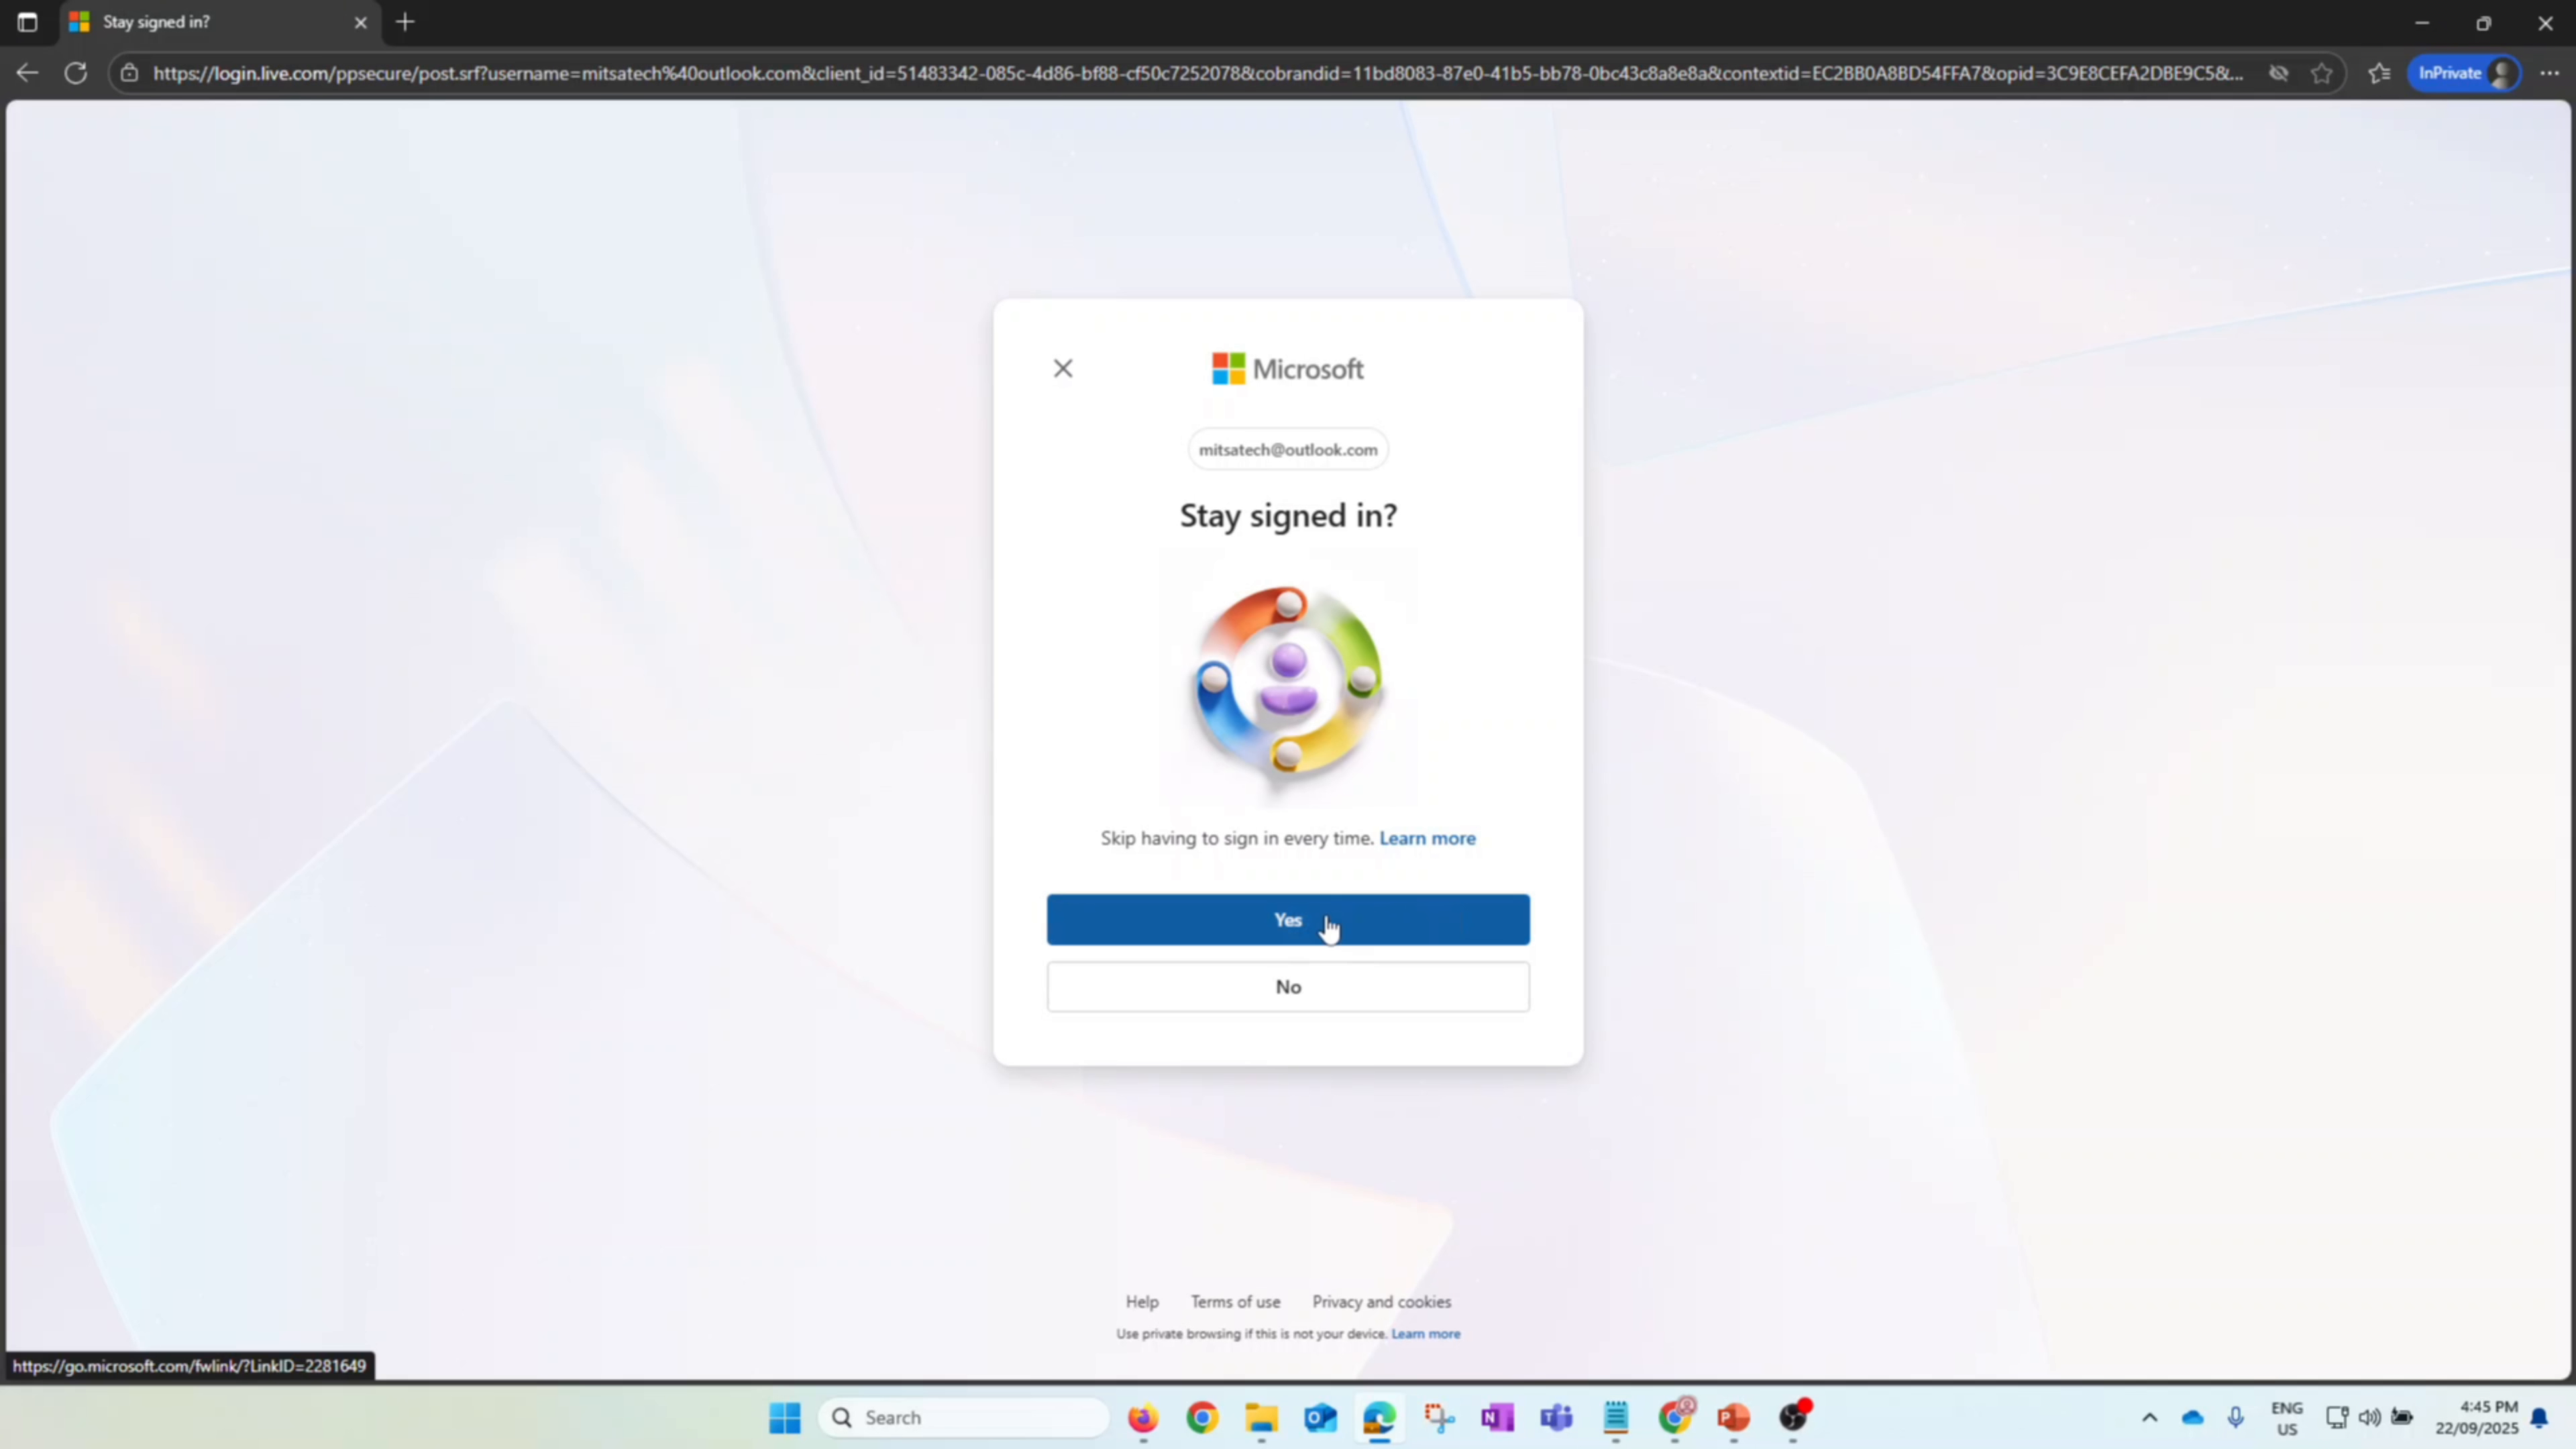Open notifications via the bell icon

pos(2540,1417)
